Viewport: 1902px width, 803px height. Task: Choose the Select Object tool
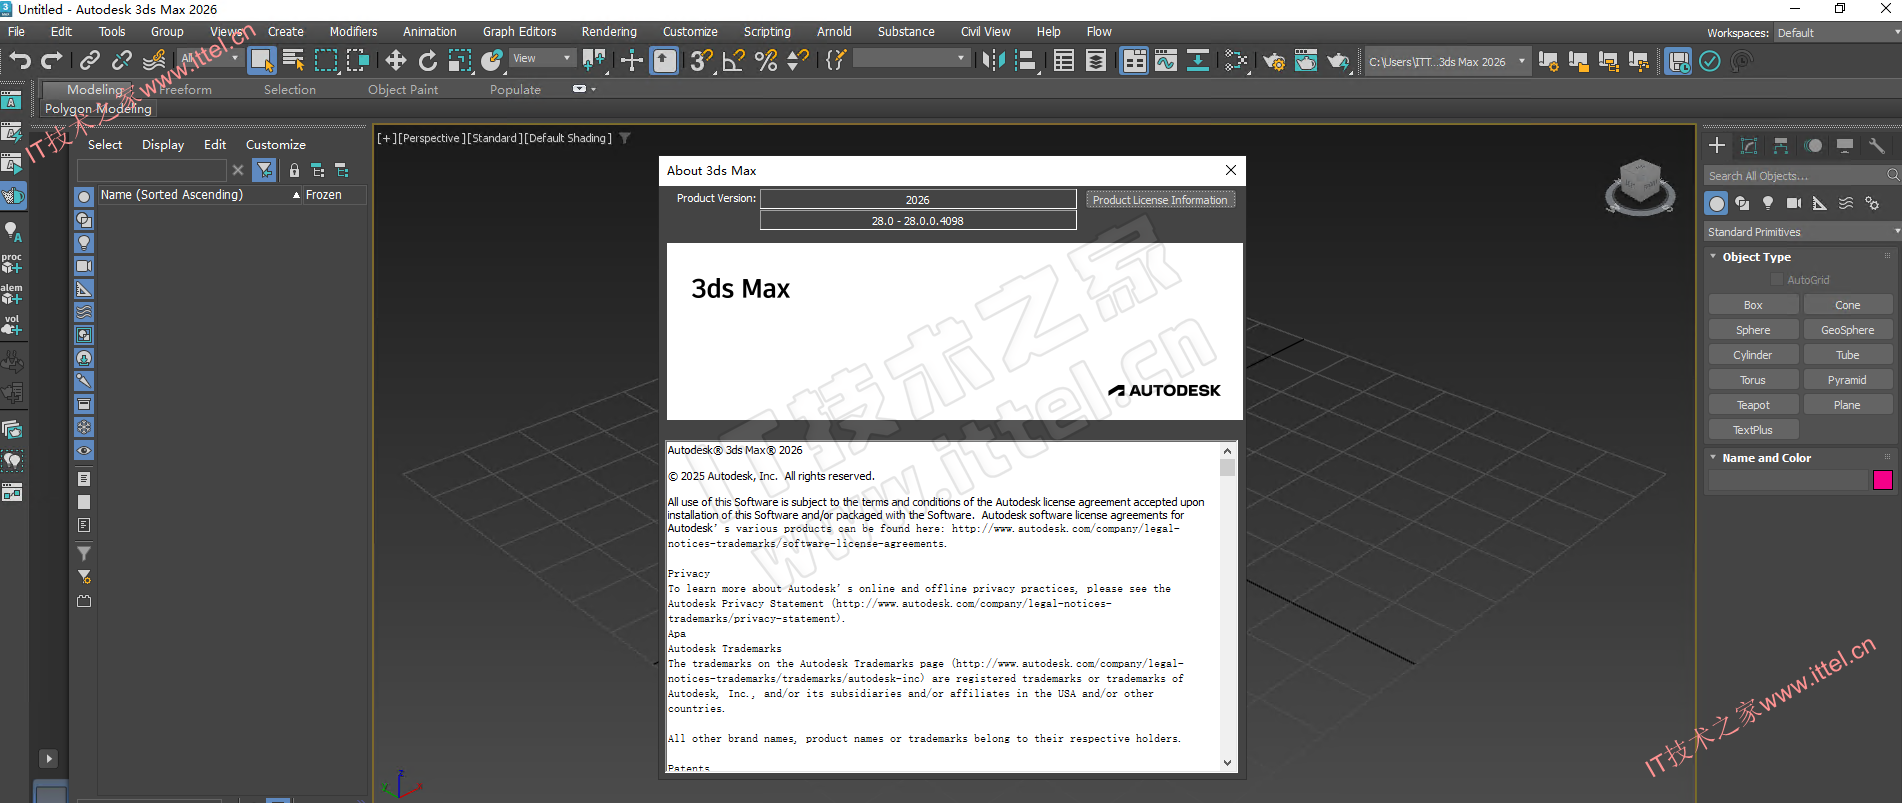262,61
